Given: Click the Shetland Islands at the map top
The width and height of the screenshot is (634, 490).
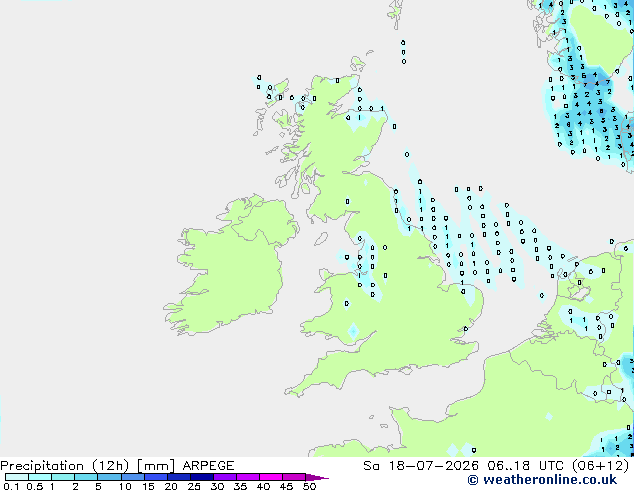Looking at the screenshot, I should (396, 14).
